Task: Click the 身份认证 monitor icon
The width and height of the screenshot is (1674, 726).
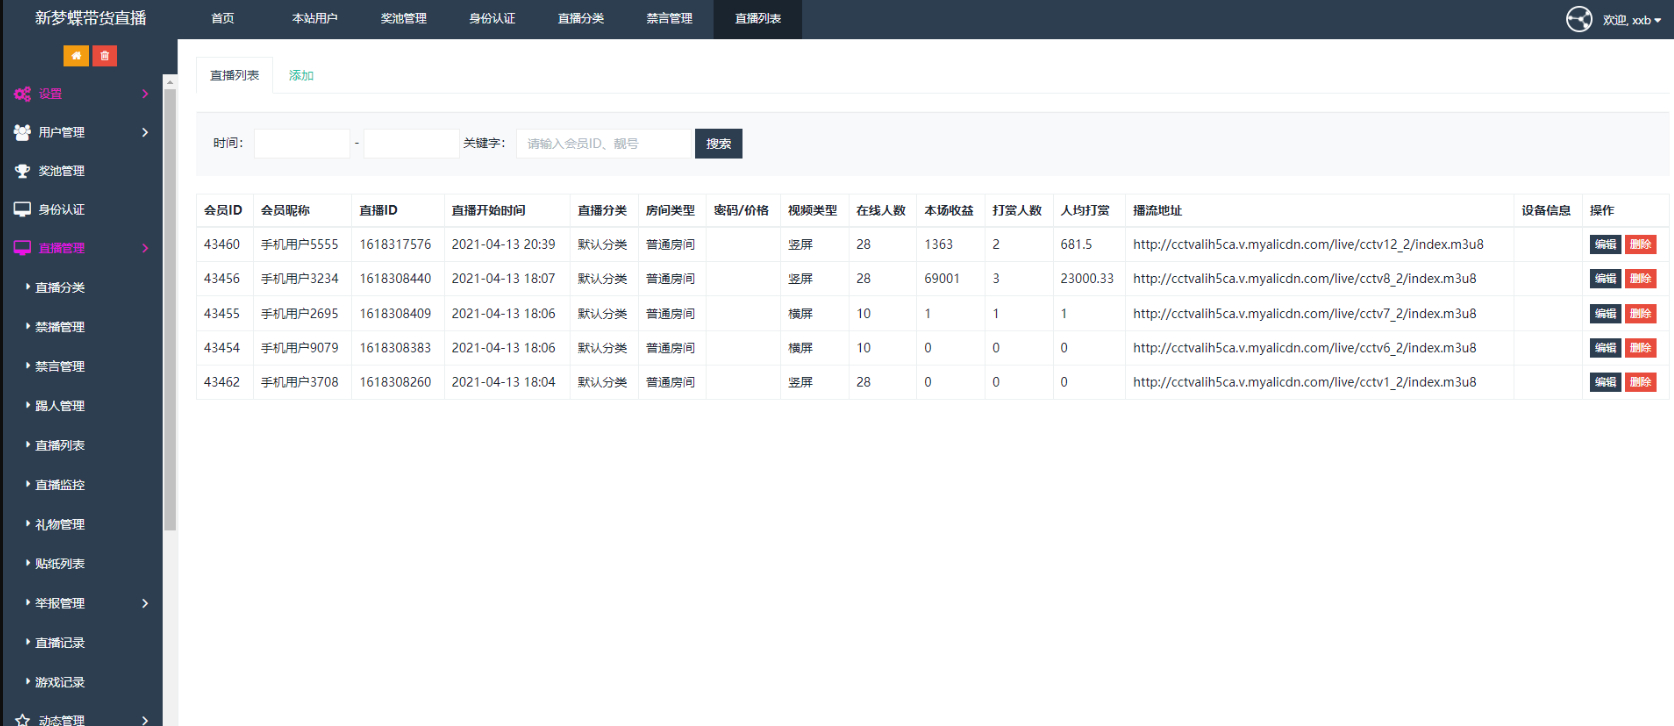Action: pyautogui.click(x=22, y=209)
